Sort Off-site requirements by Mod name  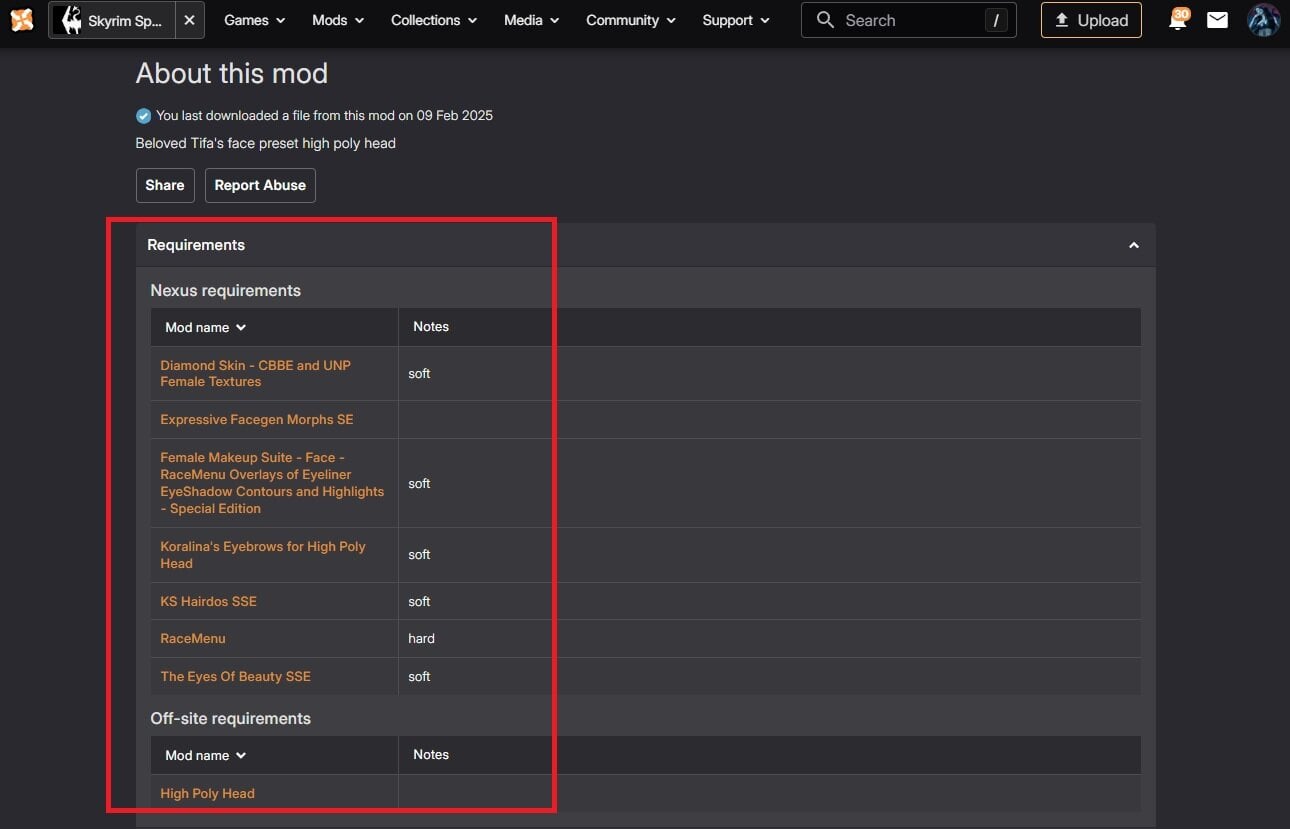click(206, 755)
